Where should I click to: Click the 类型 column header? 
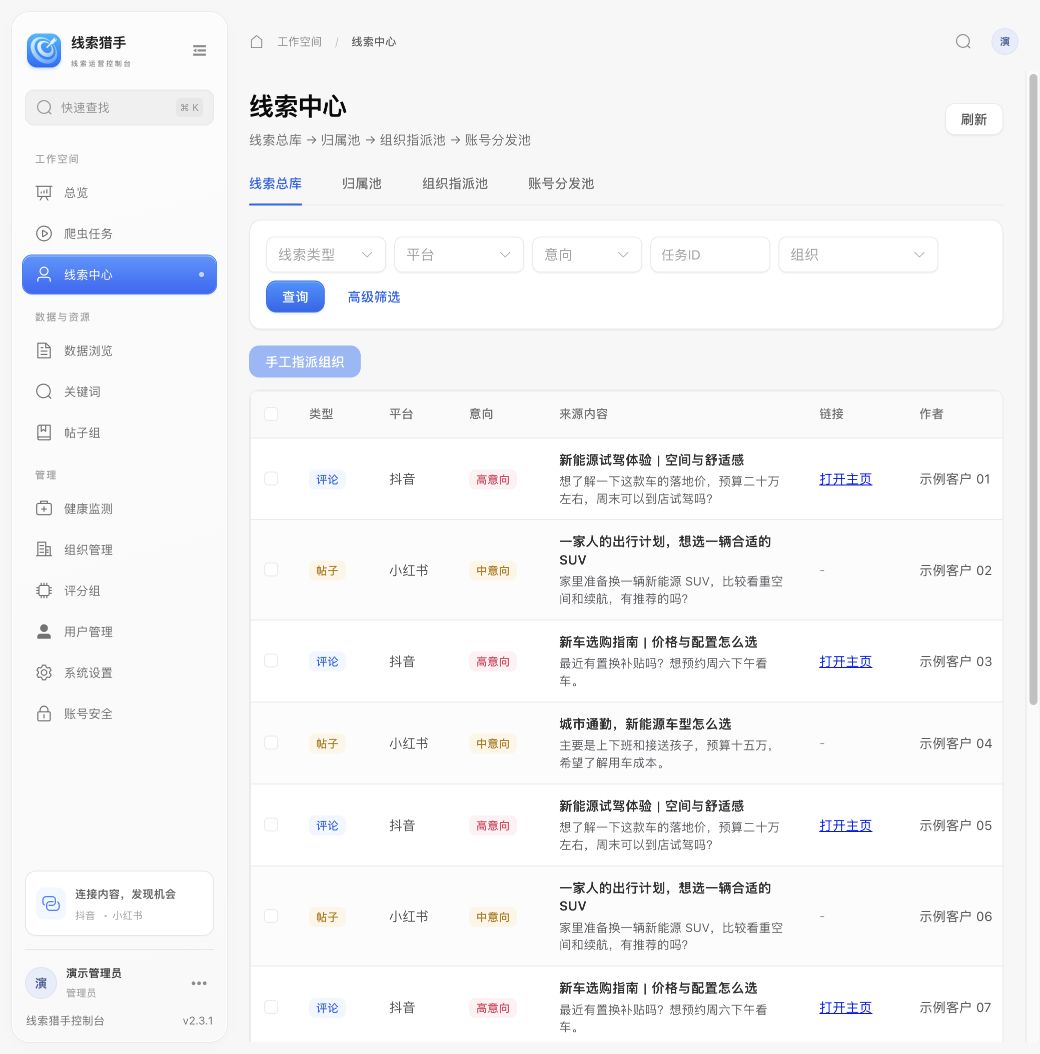321,414
